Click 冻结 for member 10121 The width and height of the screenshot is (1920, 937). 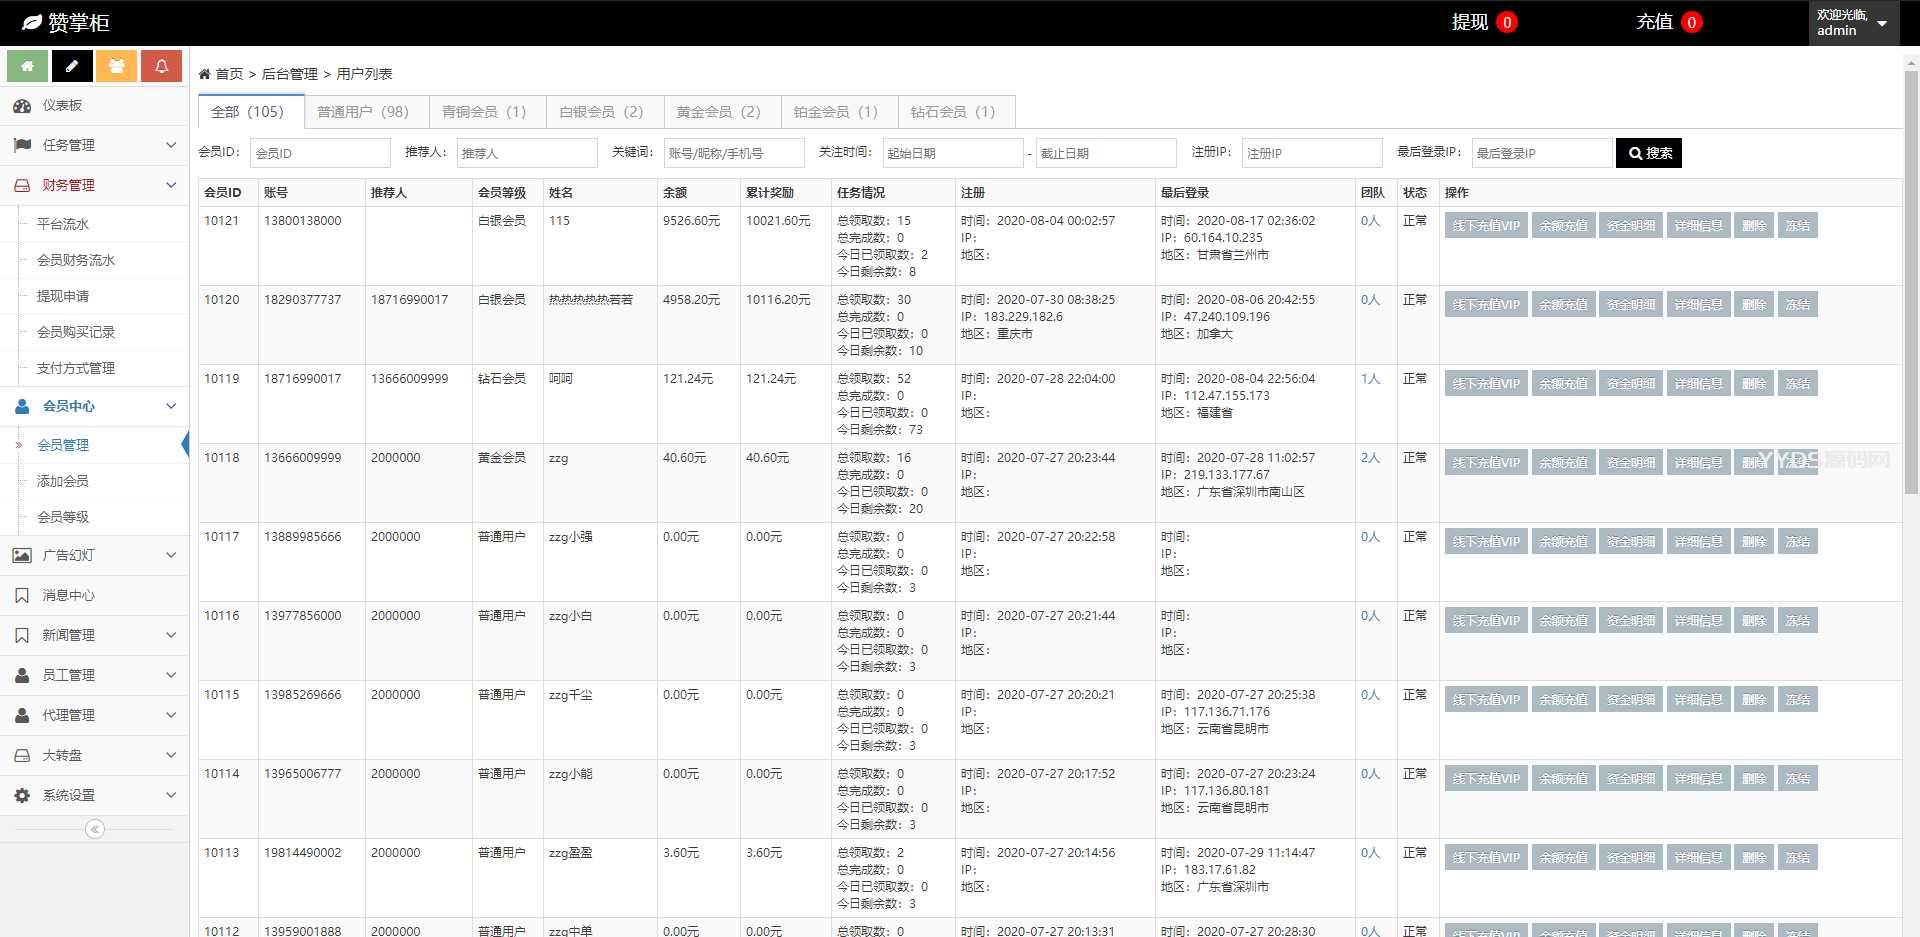1797,226
